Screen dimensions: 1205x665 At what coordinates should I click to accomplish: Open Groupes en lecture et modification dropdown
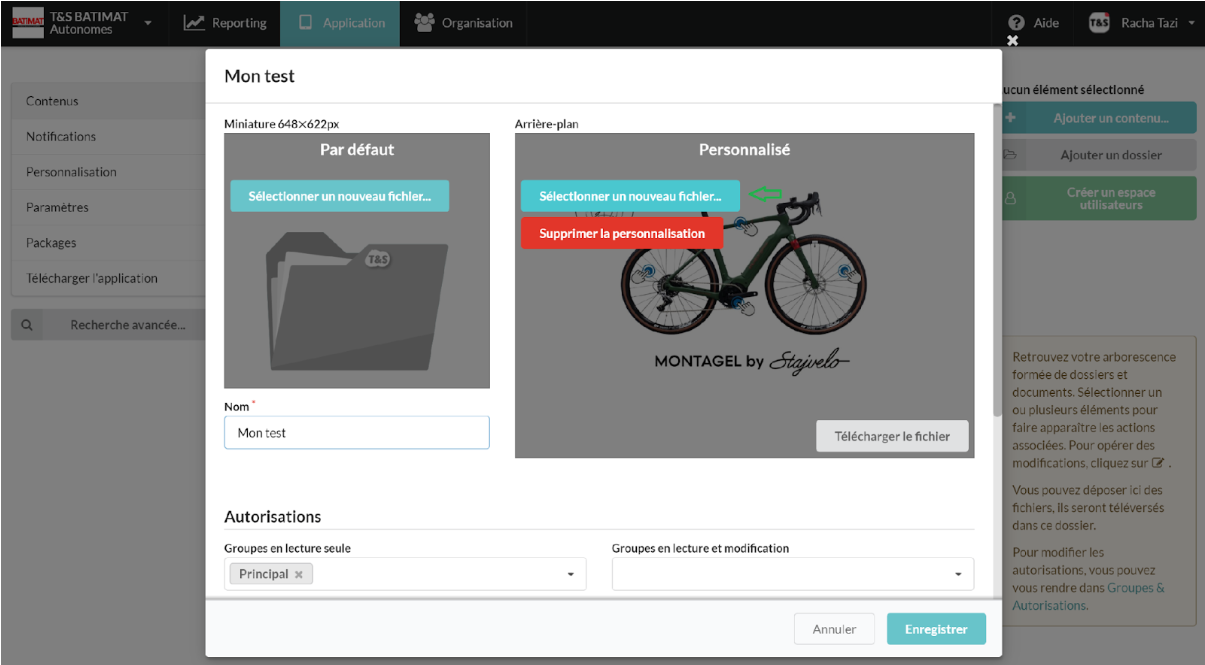793,574
